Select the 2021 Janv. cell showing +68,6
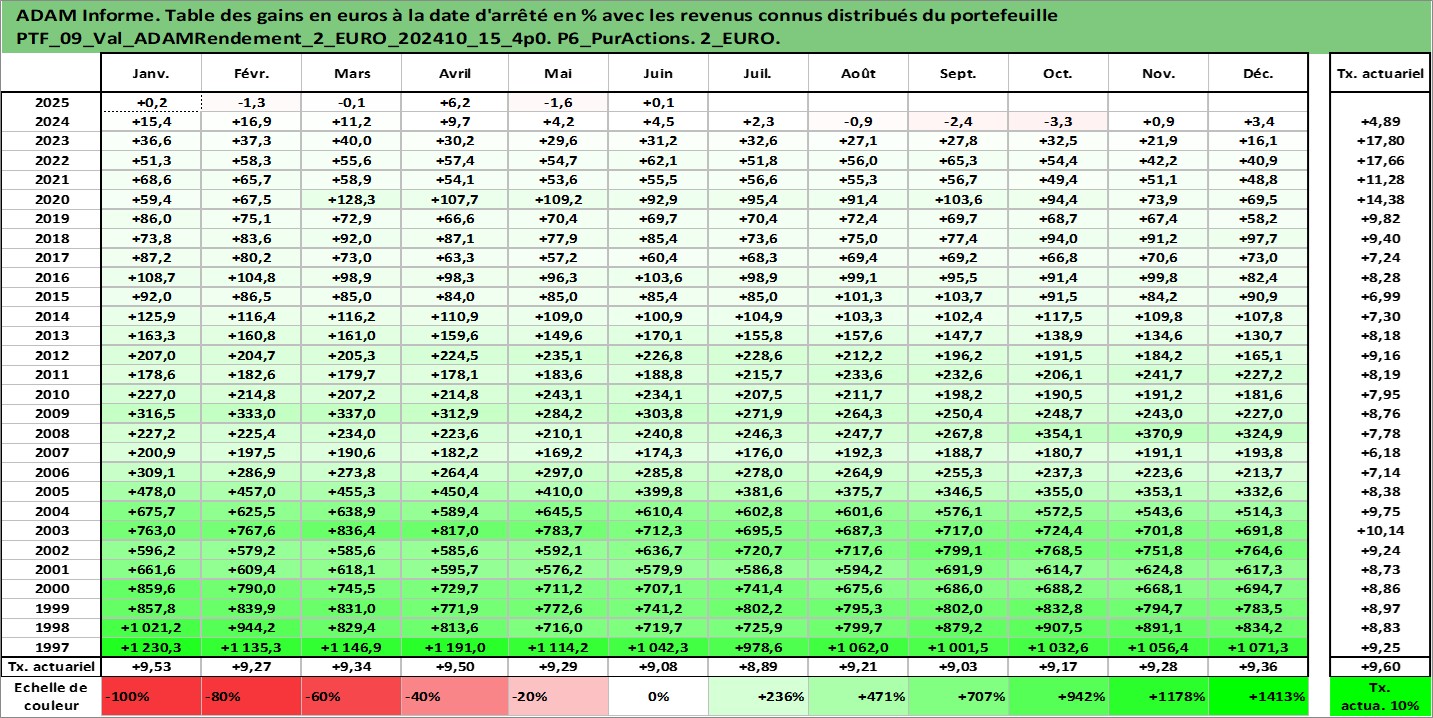The image size is (1433, 718). point(151,180)
